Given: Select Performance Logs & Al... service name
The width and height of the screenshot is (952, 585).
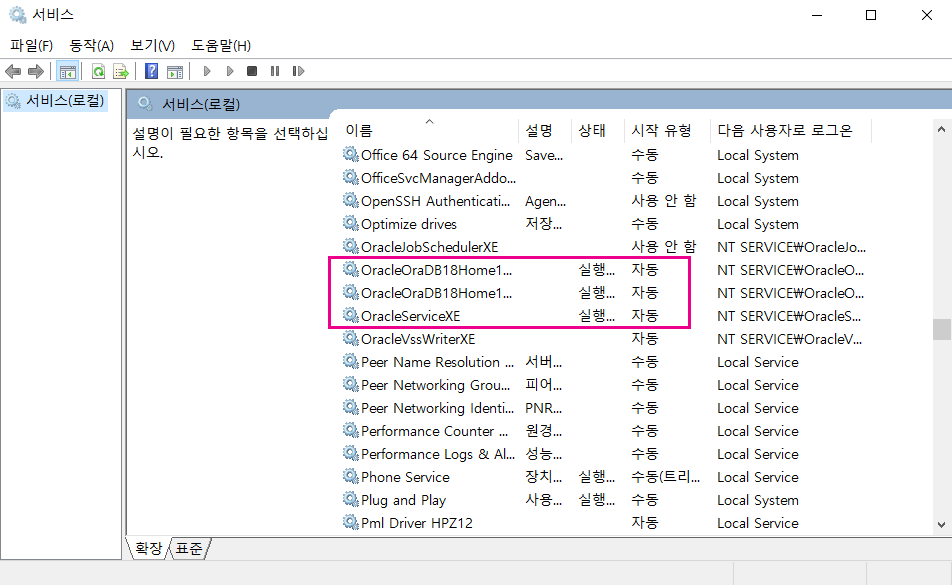Looking at the screenshot, I should pyautogui.click(x=438, y=455).
